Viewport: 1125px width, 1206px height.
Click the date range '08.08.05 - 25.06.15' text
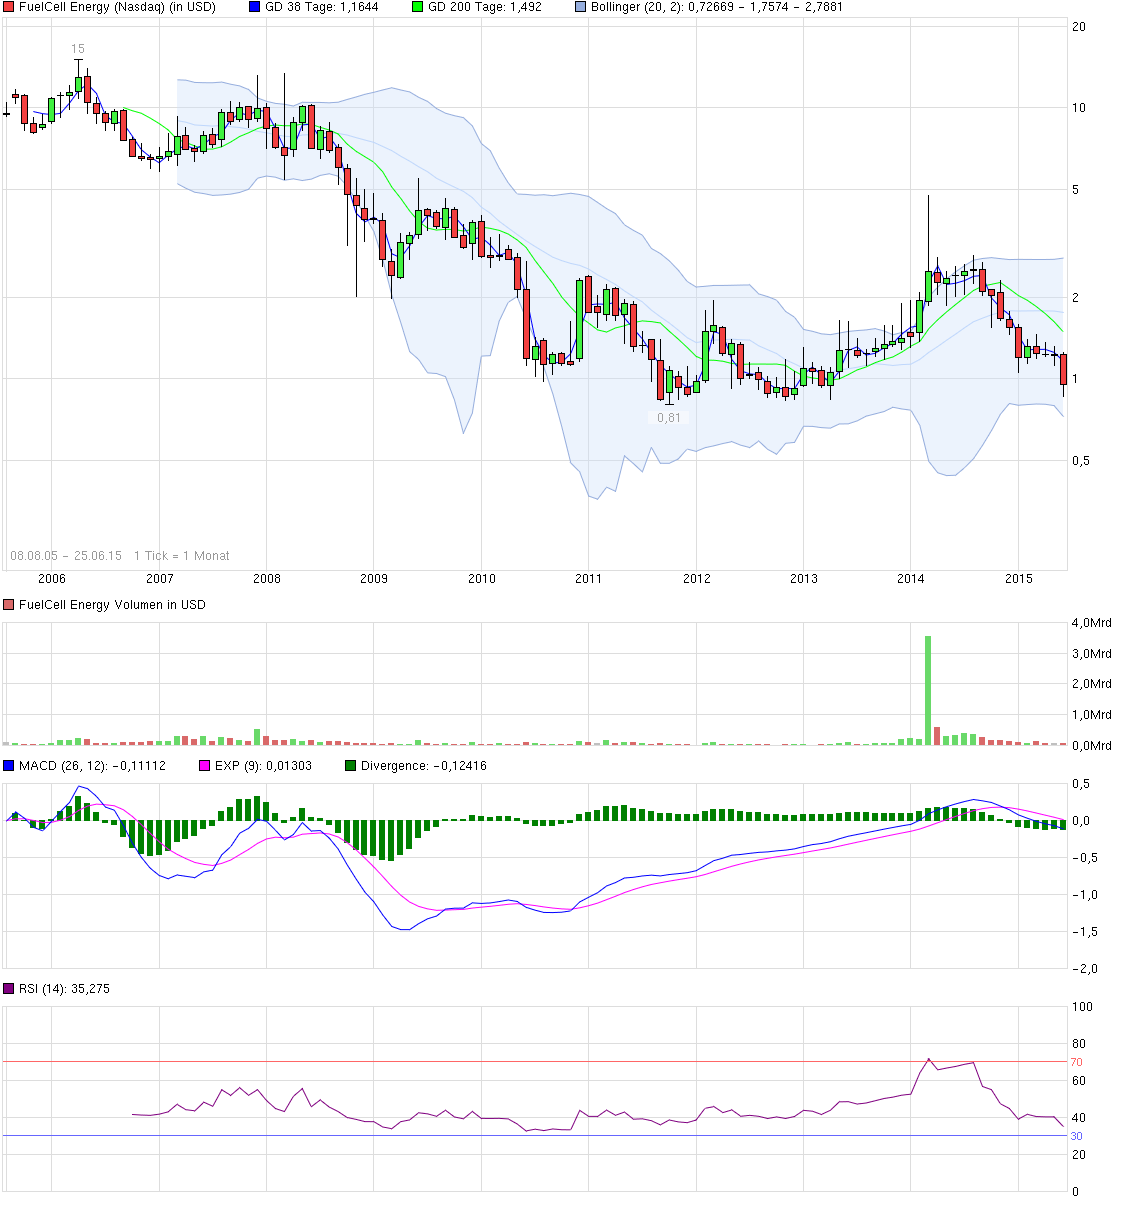coord(66,556)
